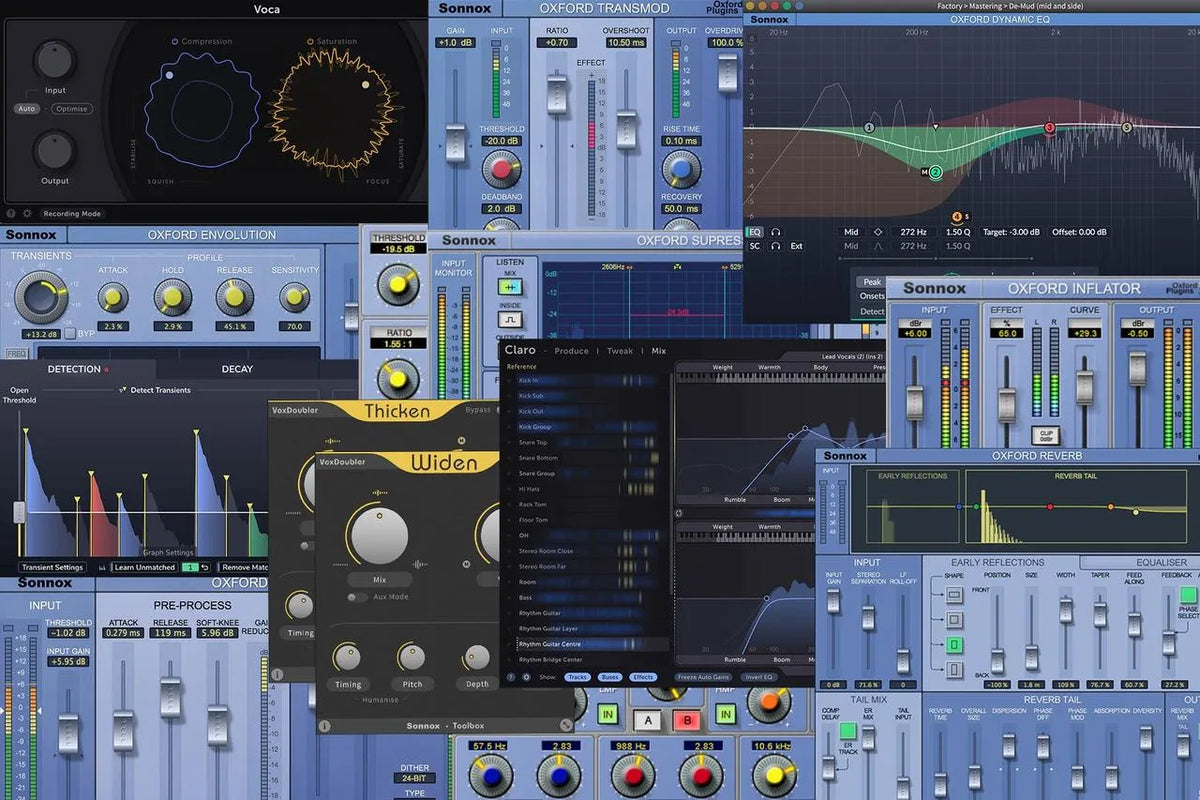
Task: Select the bell filter shape icon beside 272 Hz
Action: point(879,246)
